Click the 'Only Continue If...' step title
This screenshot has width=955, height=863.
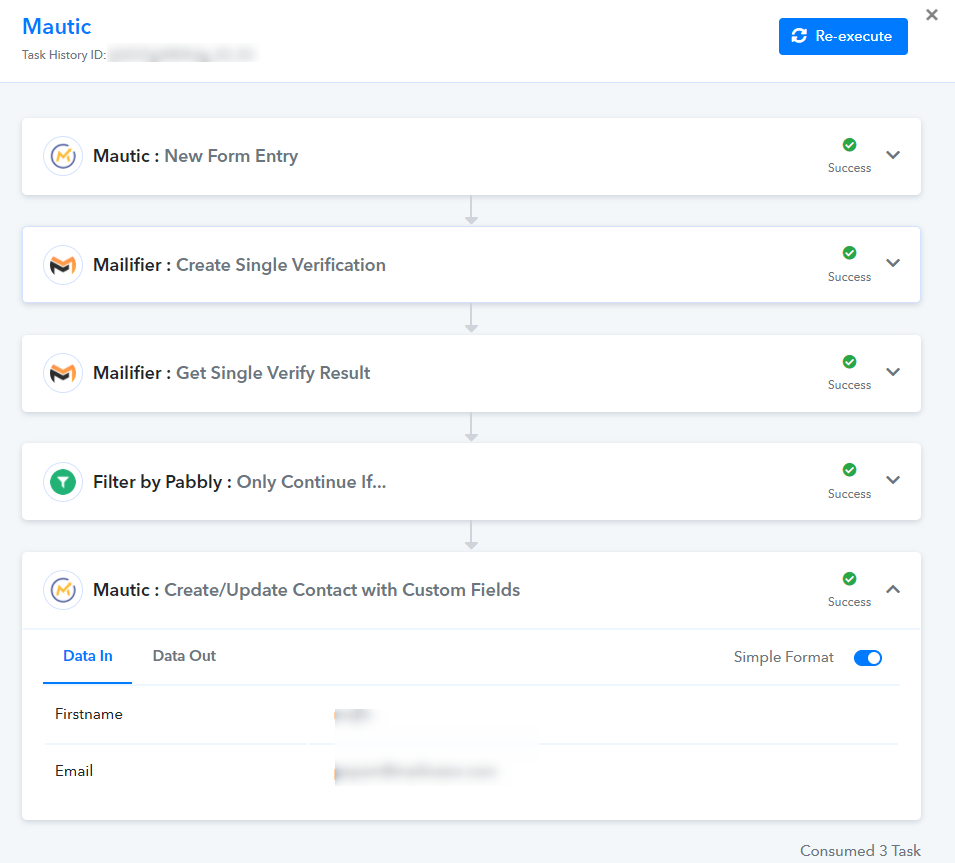(311, 482)
